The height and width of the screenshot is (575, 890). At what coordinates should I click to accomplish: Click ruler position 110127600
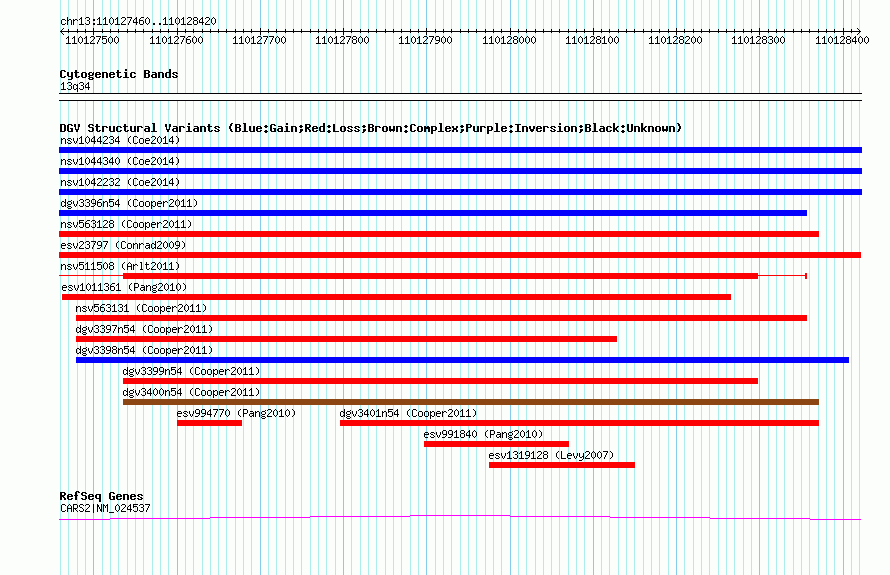click(176, 40)
